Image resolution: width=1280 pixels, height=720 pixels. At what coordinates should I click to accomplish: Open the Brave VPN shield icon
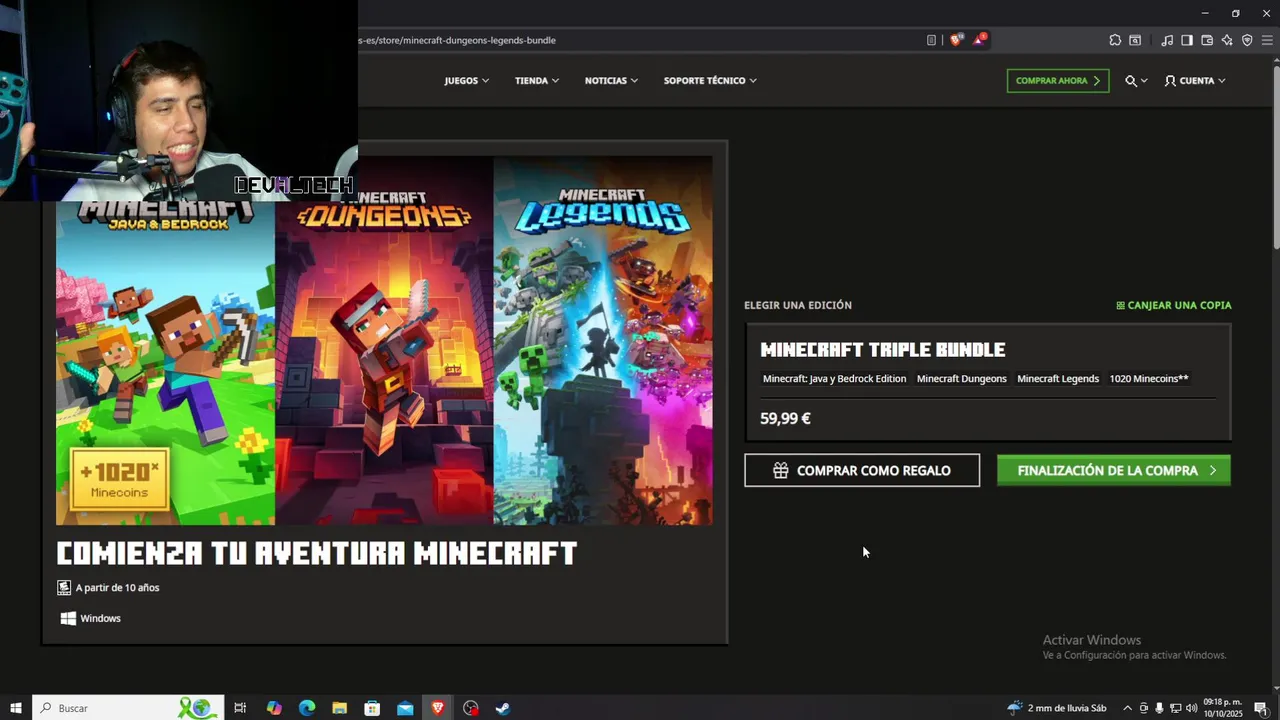(1247, 40)
